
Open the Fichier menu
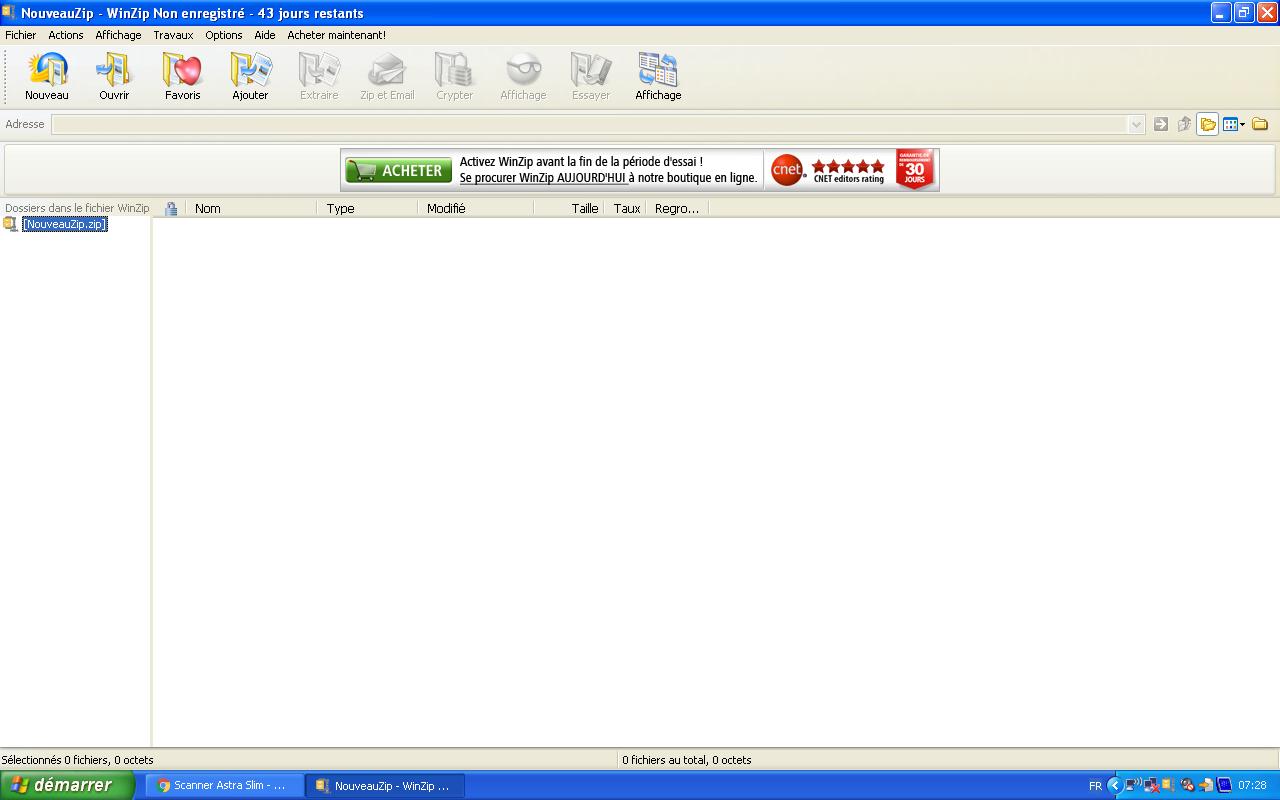20,35
